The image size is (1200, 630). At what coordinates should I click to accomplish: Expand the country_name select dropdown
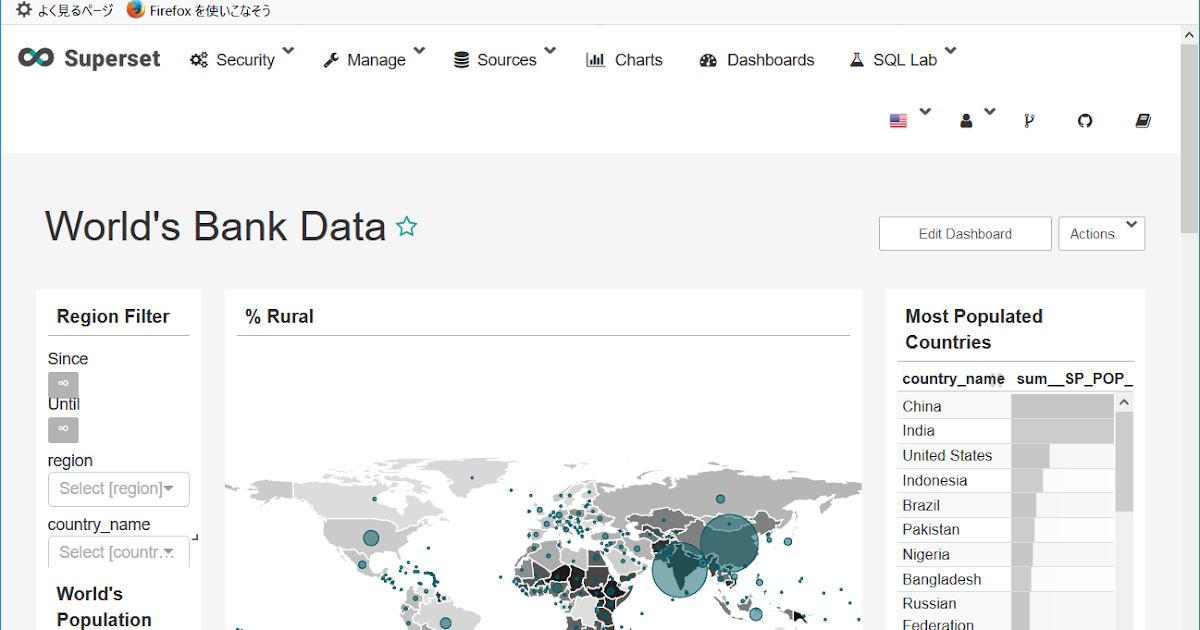[x=118, y=552]
